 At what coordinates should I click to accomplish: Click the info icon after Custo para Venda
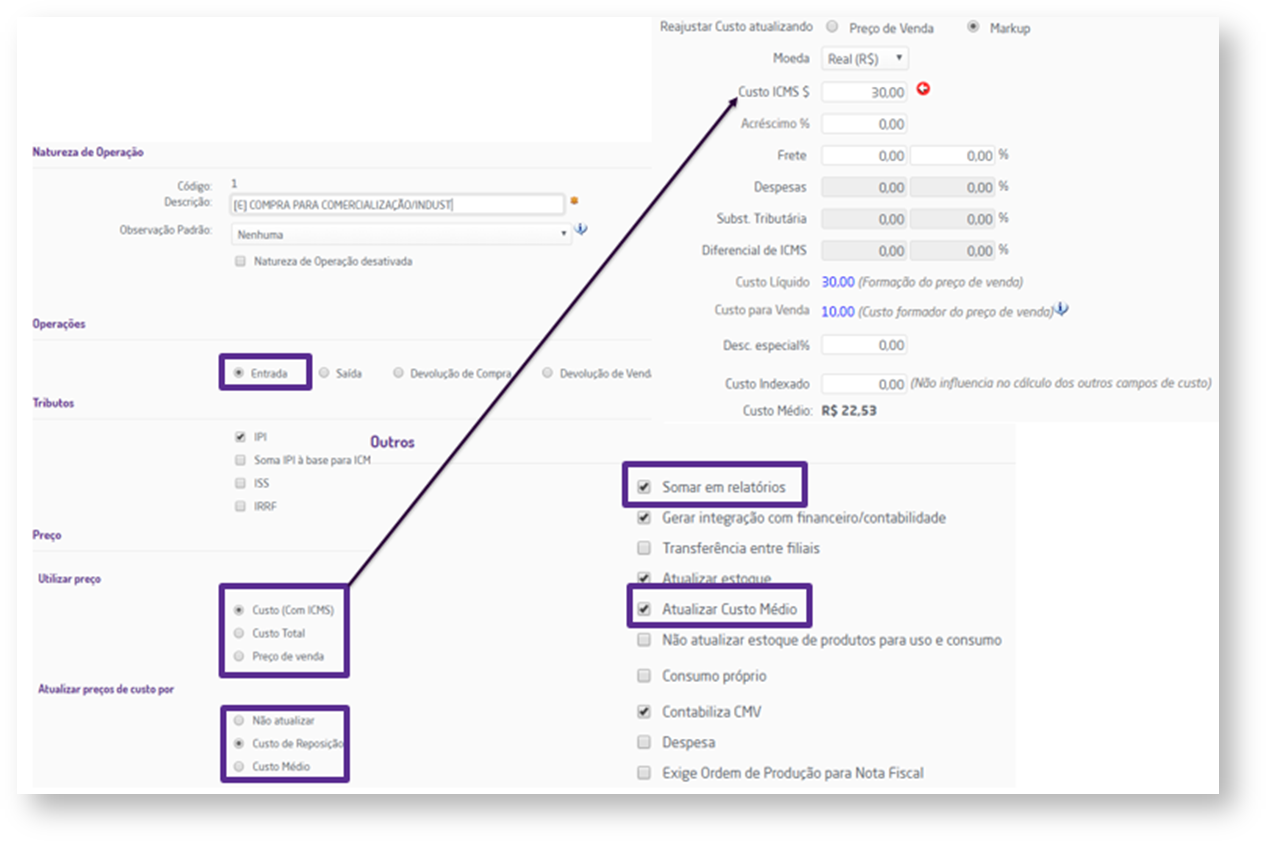click(1062, 310)
